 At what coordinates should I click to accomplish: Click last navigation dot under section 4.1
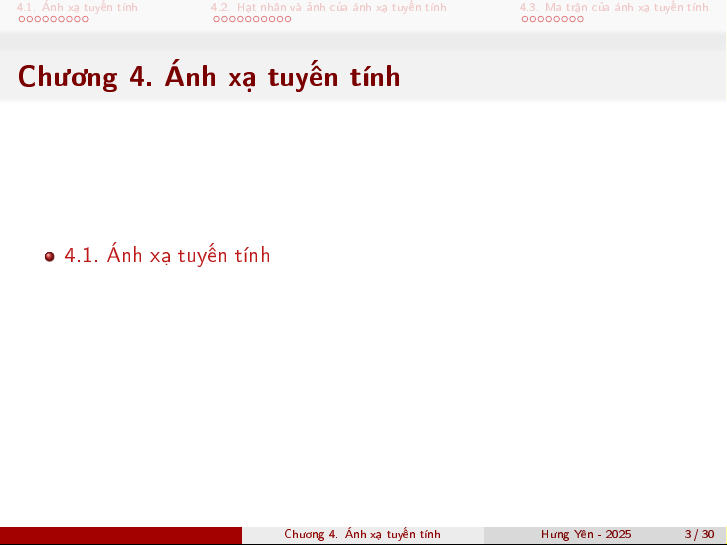(x=85, y=19)
